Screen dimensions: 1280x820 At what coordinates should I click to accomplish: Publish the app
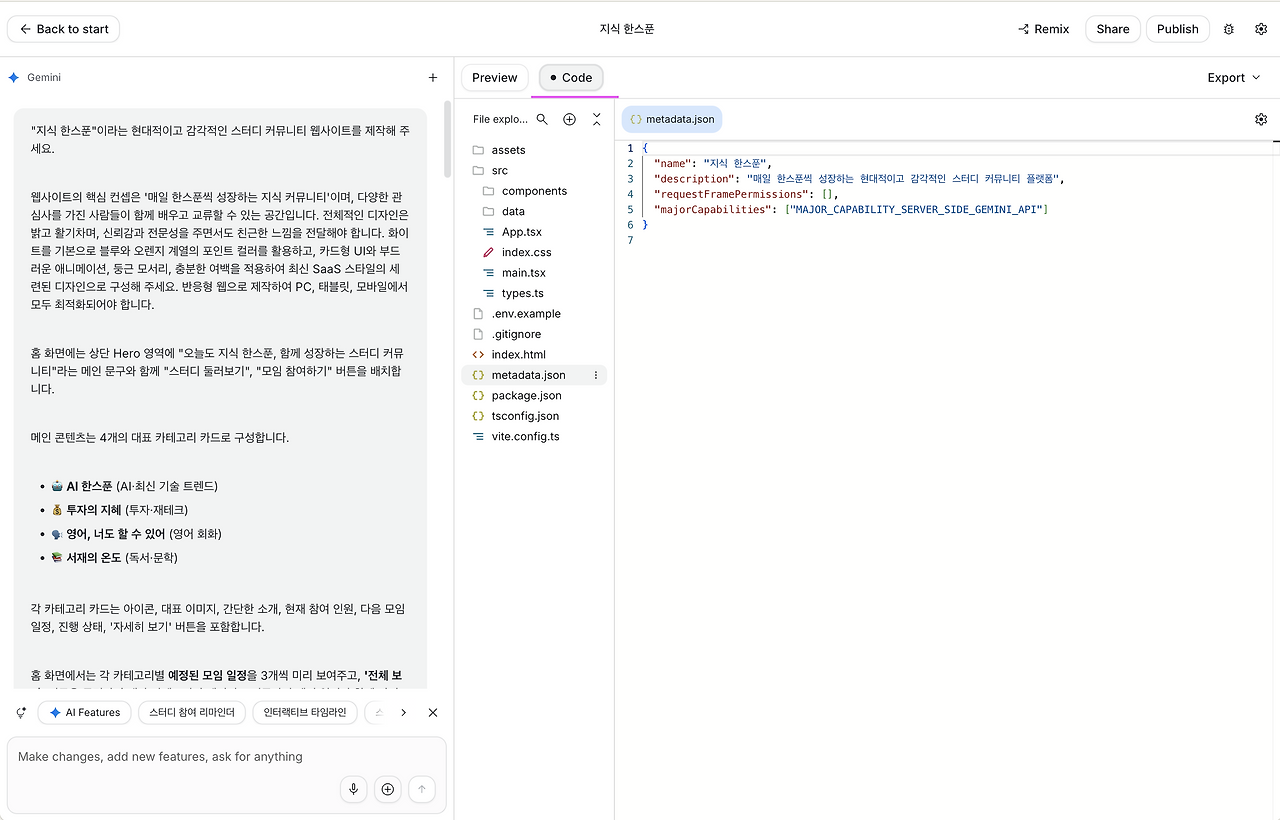[x=1177, y=29]
